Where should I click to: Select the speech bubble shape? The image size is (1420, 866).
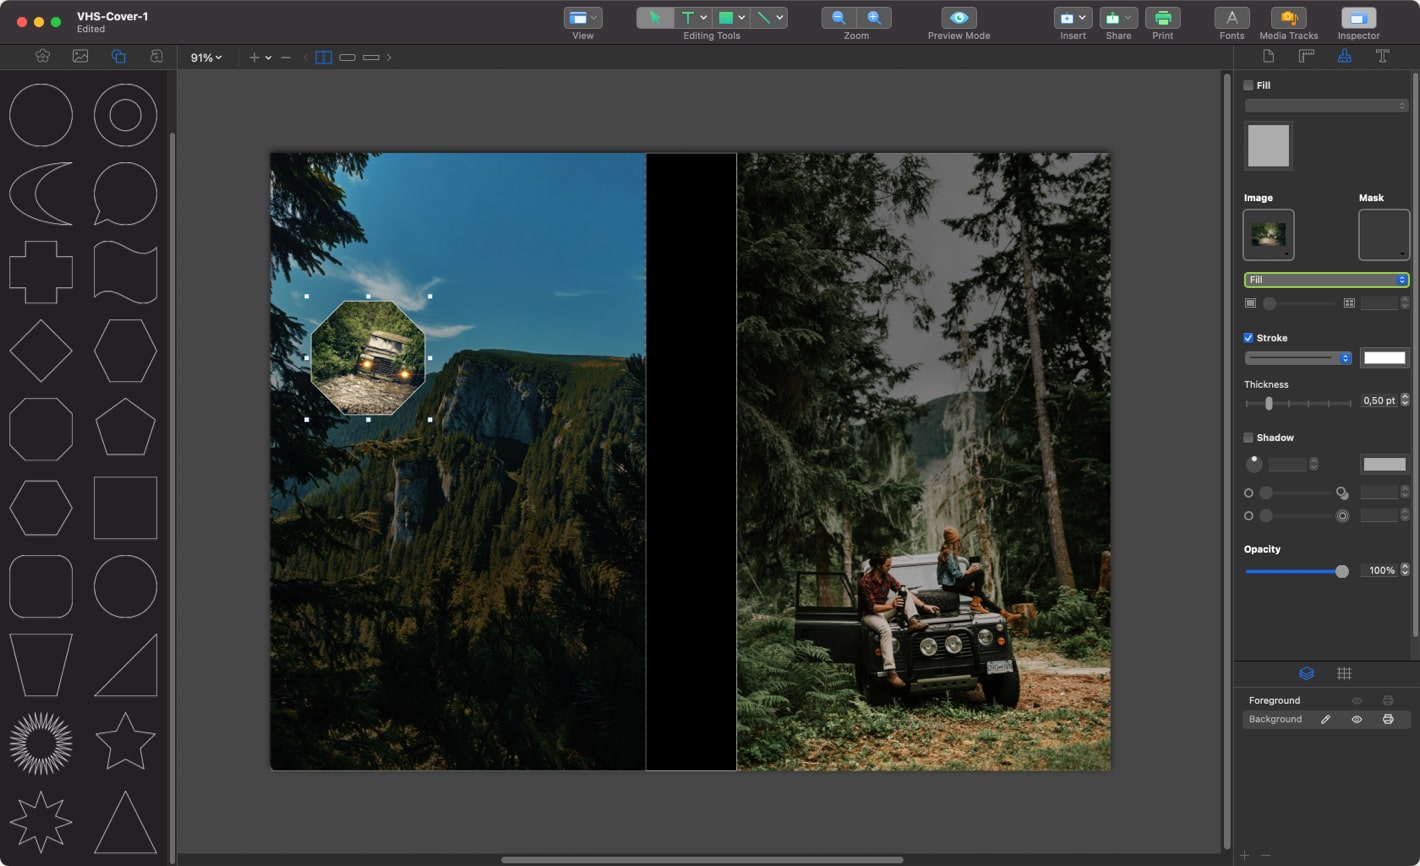click(x=125, y=193)
